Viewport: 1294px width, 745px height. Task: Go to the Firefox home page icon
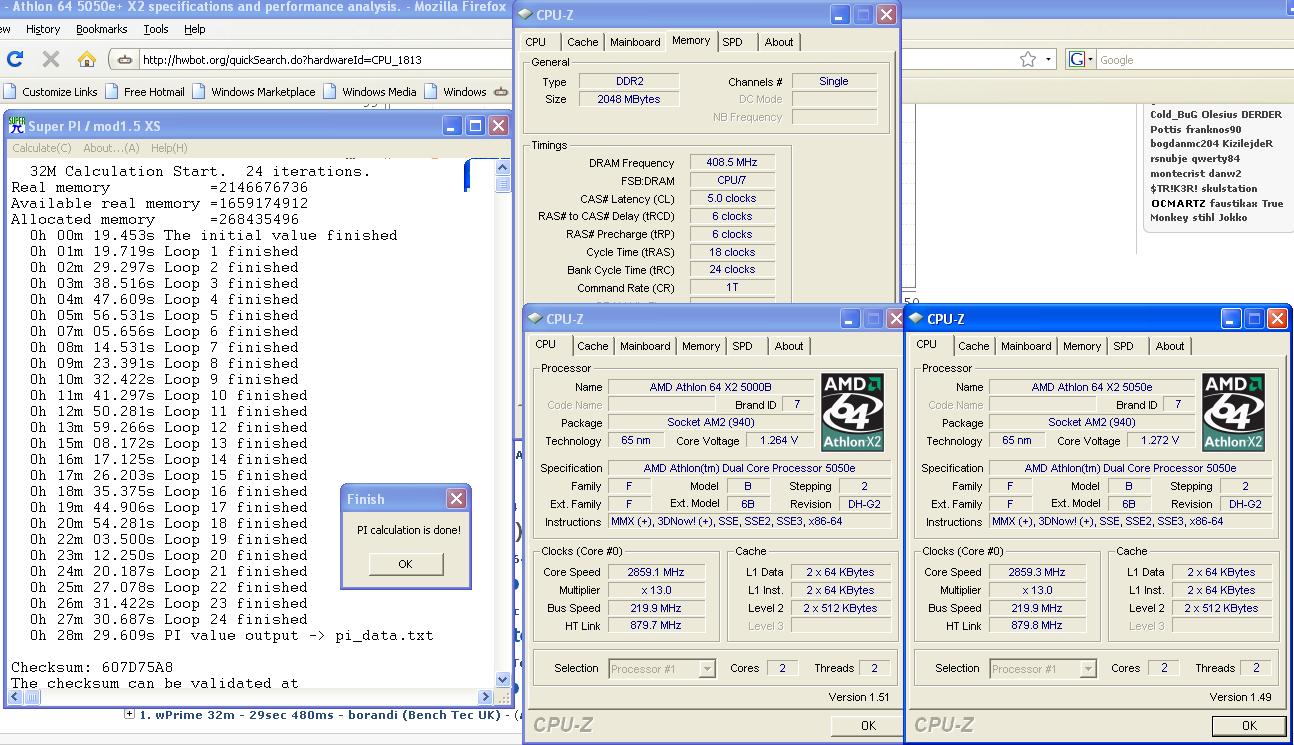pyautogui.click(x=87, y=59)
